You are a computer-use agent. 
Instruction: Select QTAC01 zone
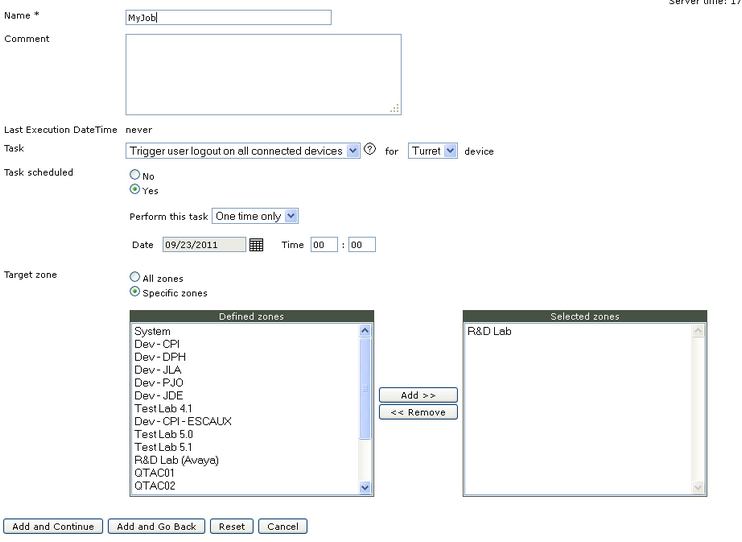coord(246,472)
